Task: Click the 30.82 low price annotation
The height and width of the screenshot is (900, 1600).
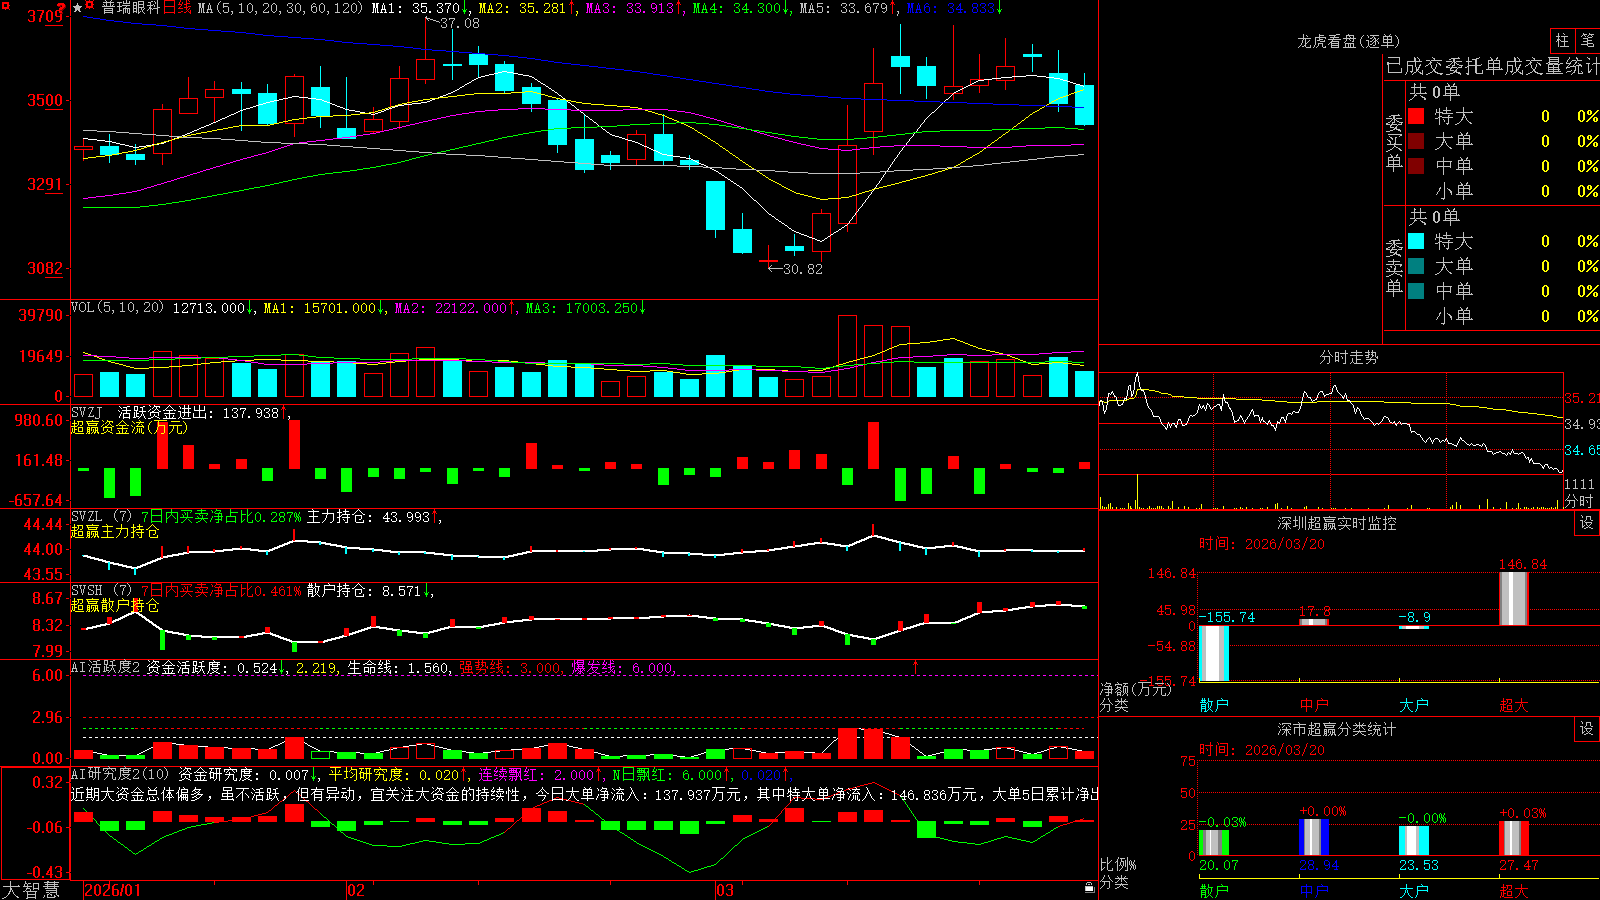Action: [803, 269]
